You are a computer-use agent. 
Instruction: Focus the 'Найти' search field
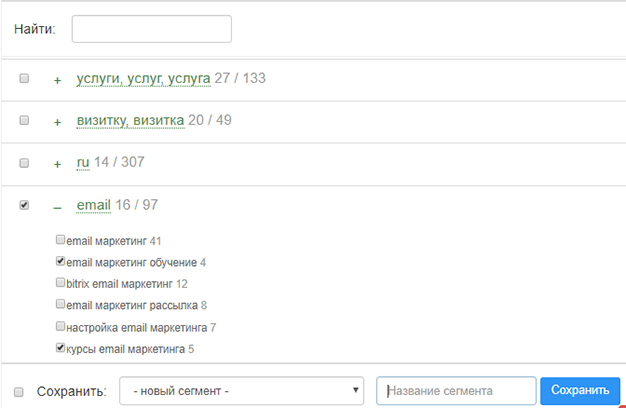(x=152, y=29)
